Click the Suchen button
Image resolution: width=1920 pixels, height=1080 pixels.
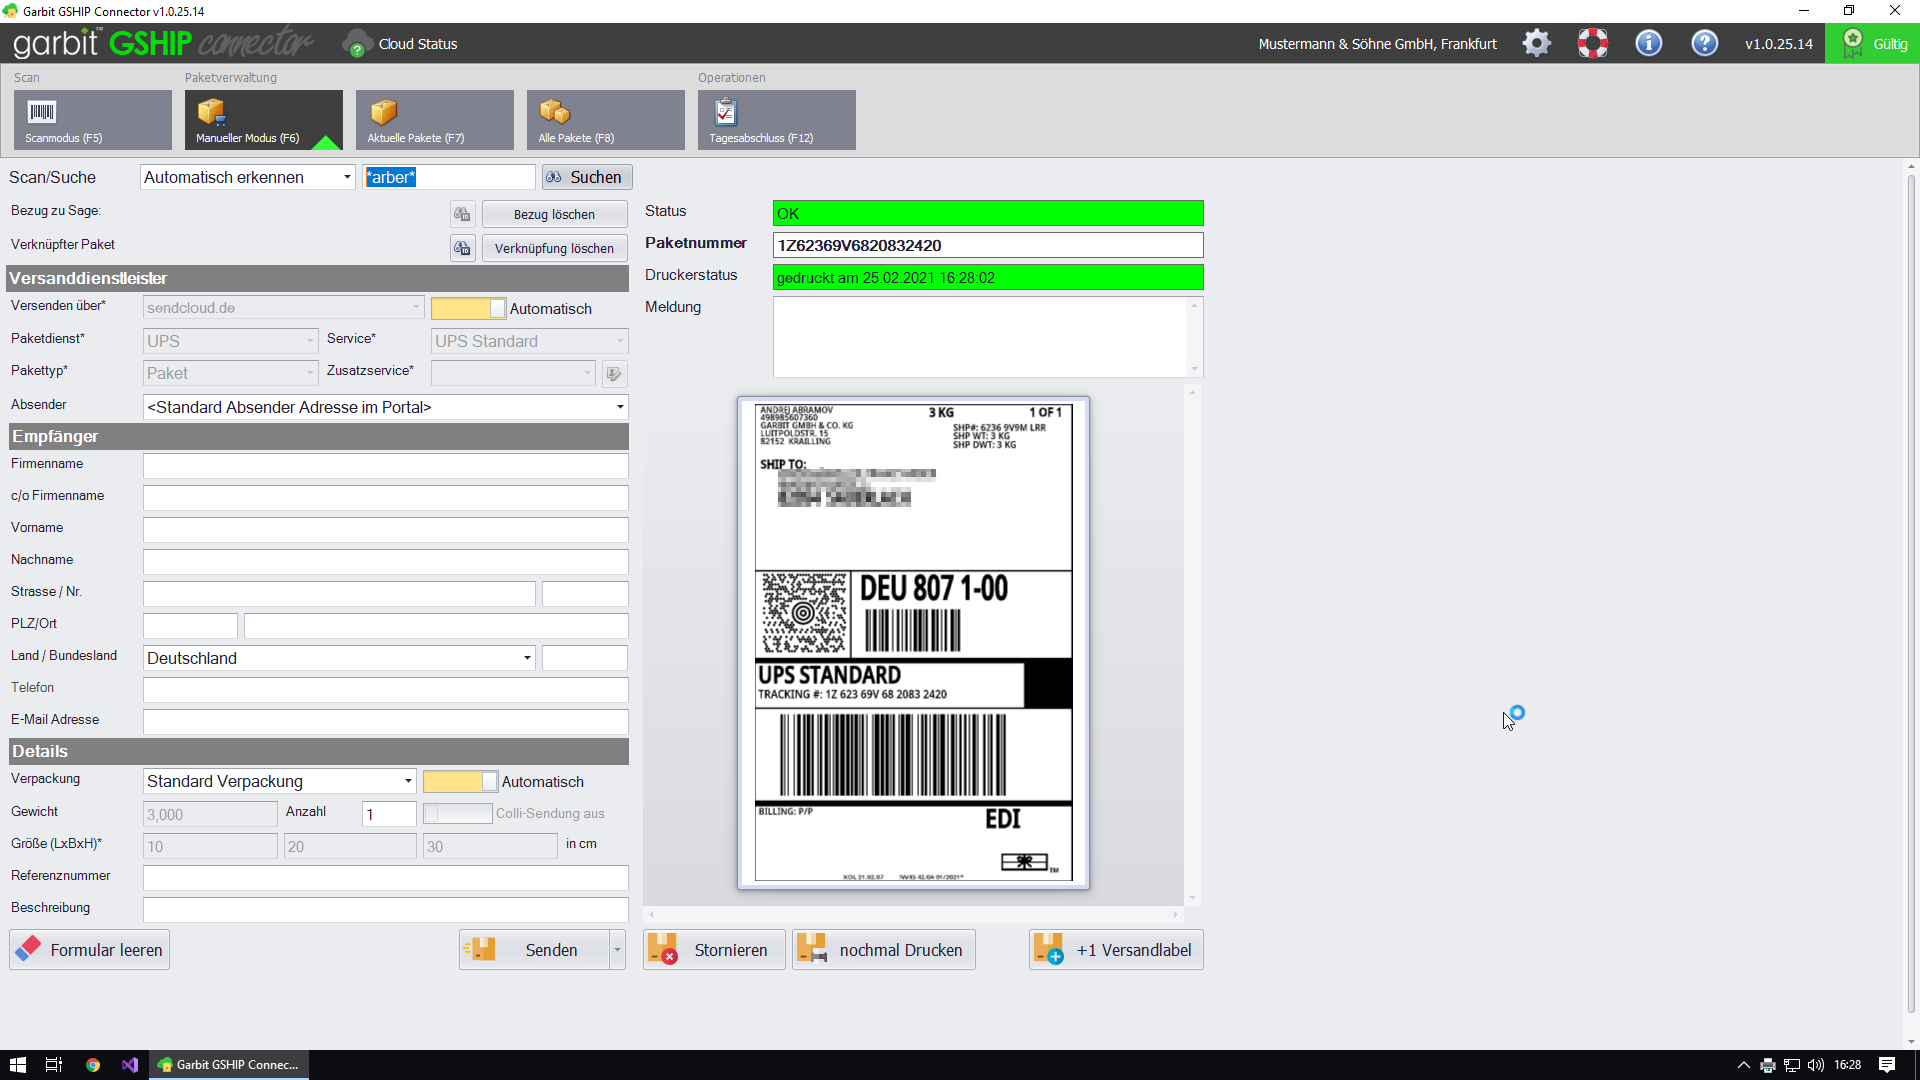point(587,177)
